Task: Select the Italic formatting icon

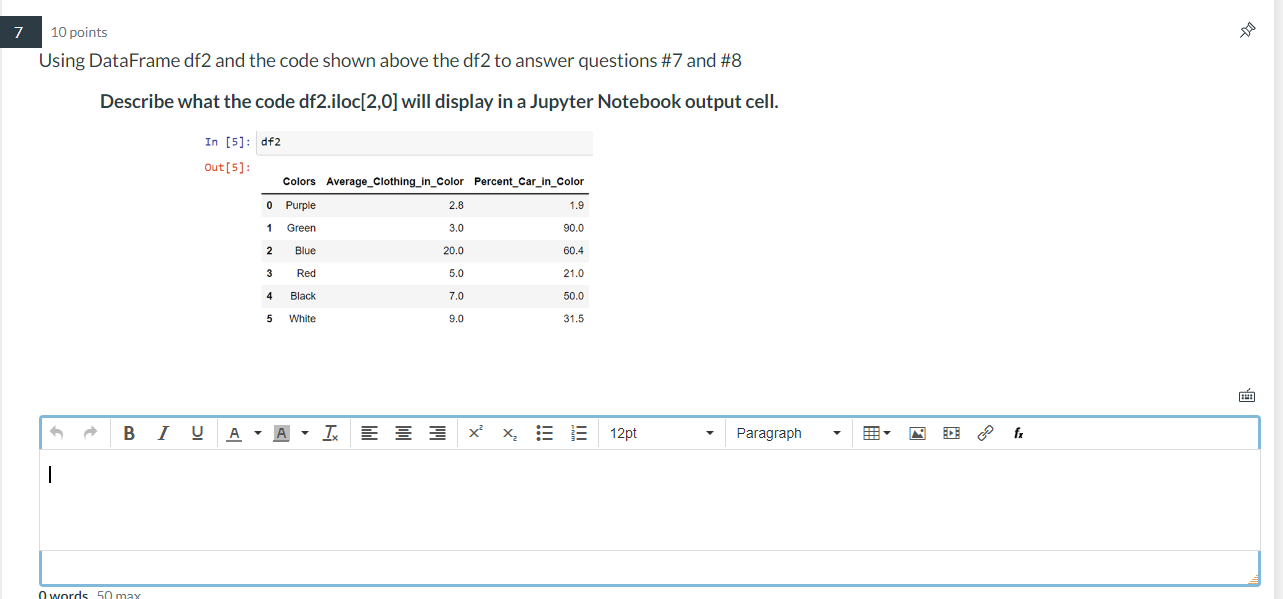Action: [162, 432]
